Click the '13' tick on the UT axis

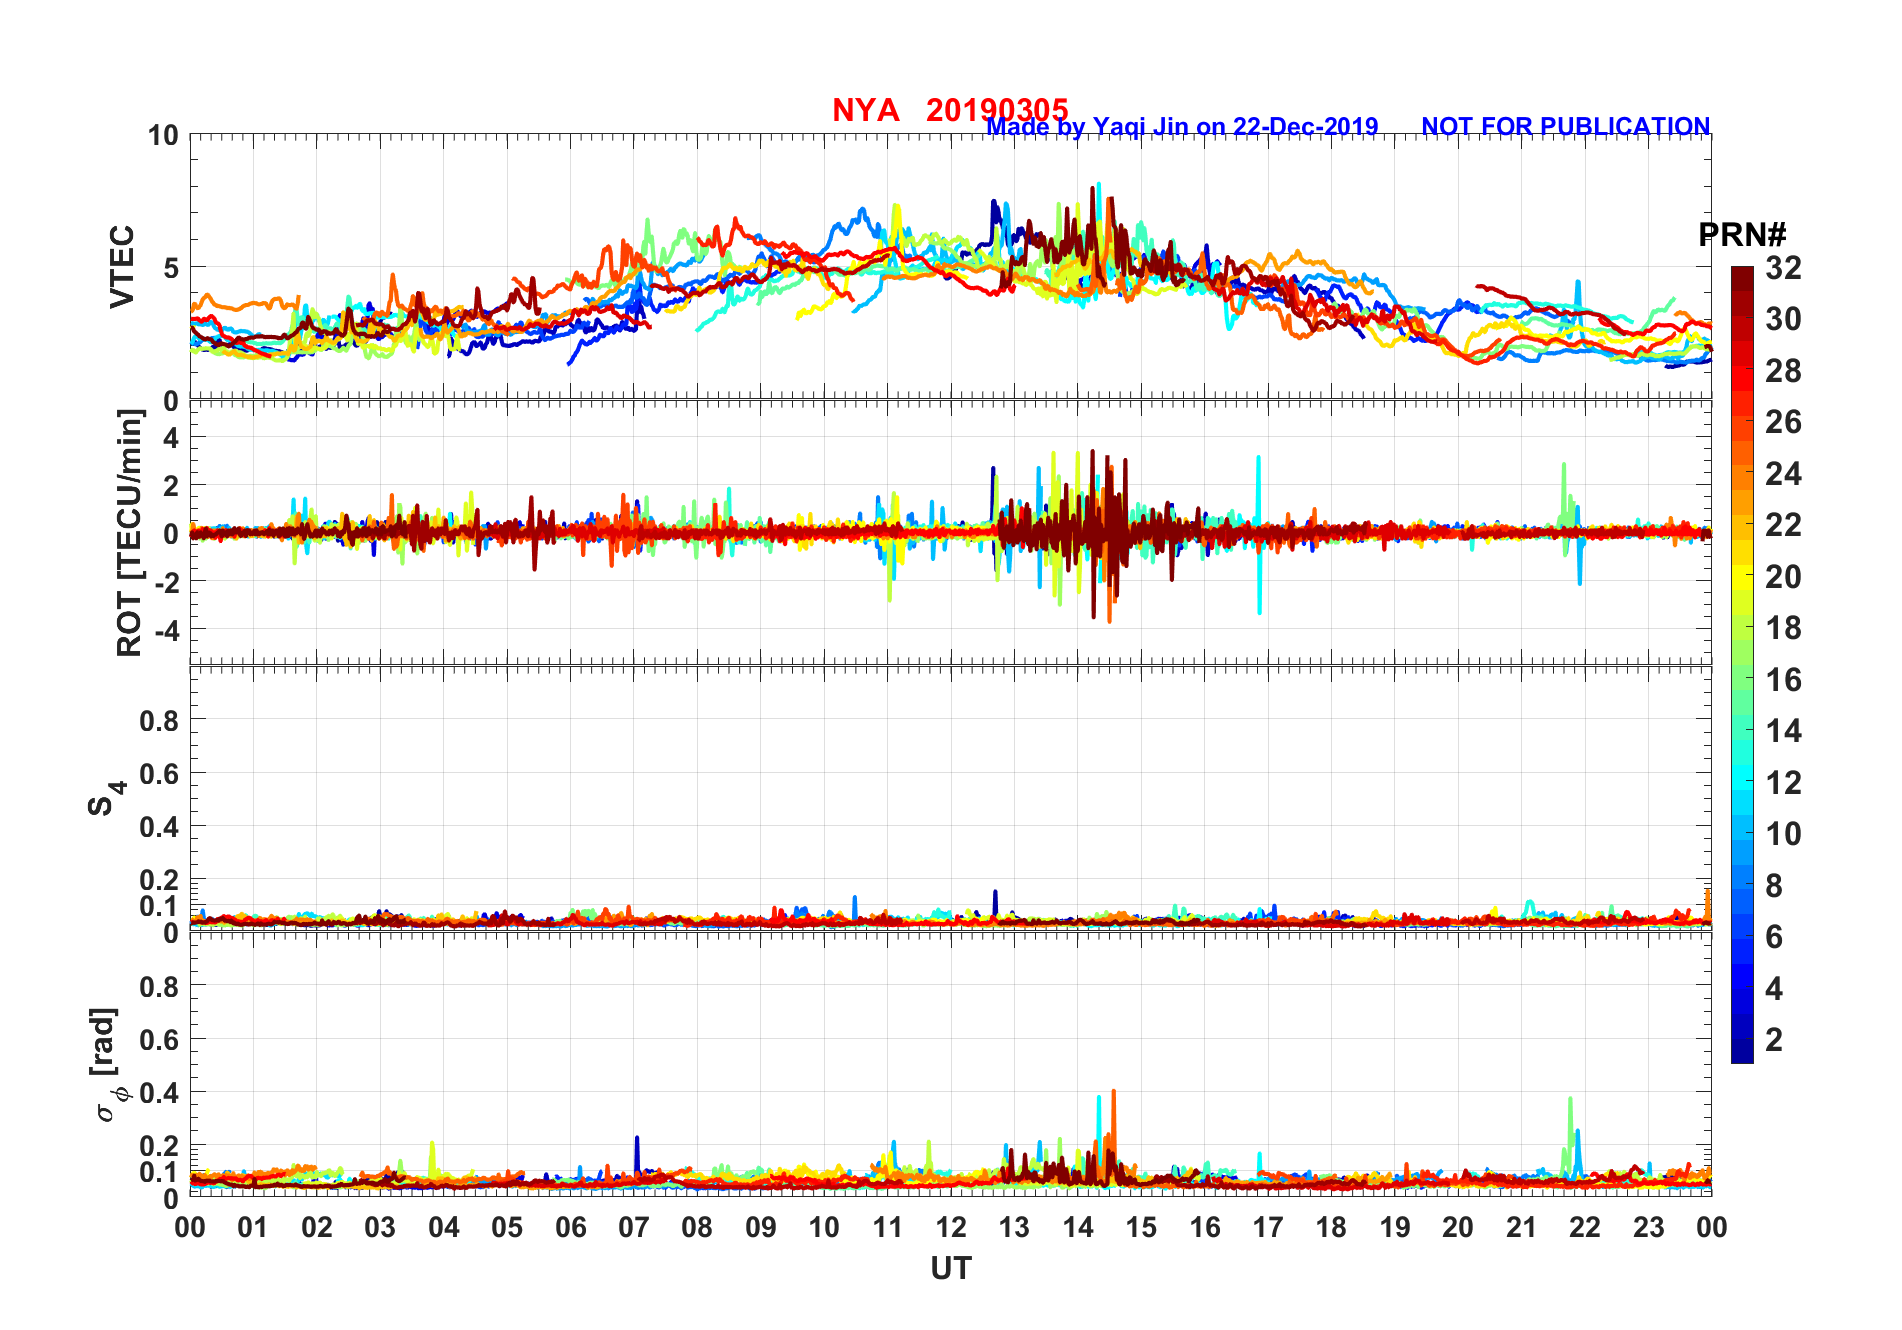pyautogui.click(x=1014, y=1228)
